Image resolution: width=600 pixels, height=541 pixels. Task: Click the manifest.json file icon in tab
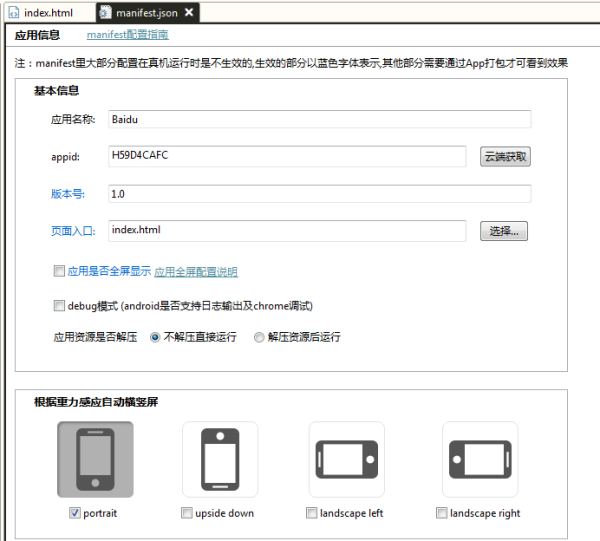point(105,13)
